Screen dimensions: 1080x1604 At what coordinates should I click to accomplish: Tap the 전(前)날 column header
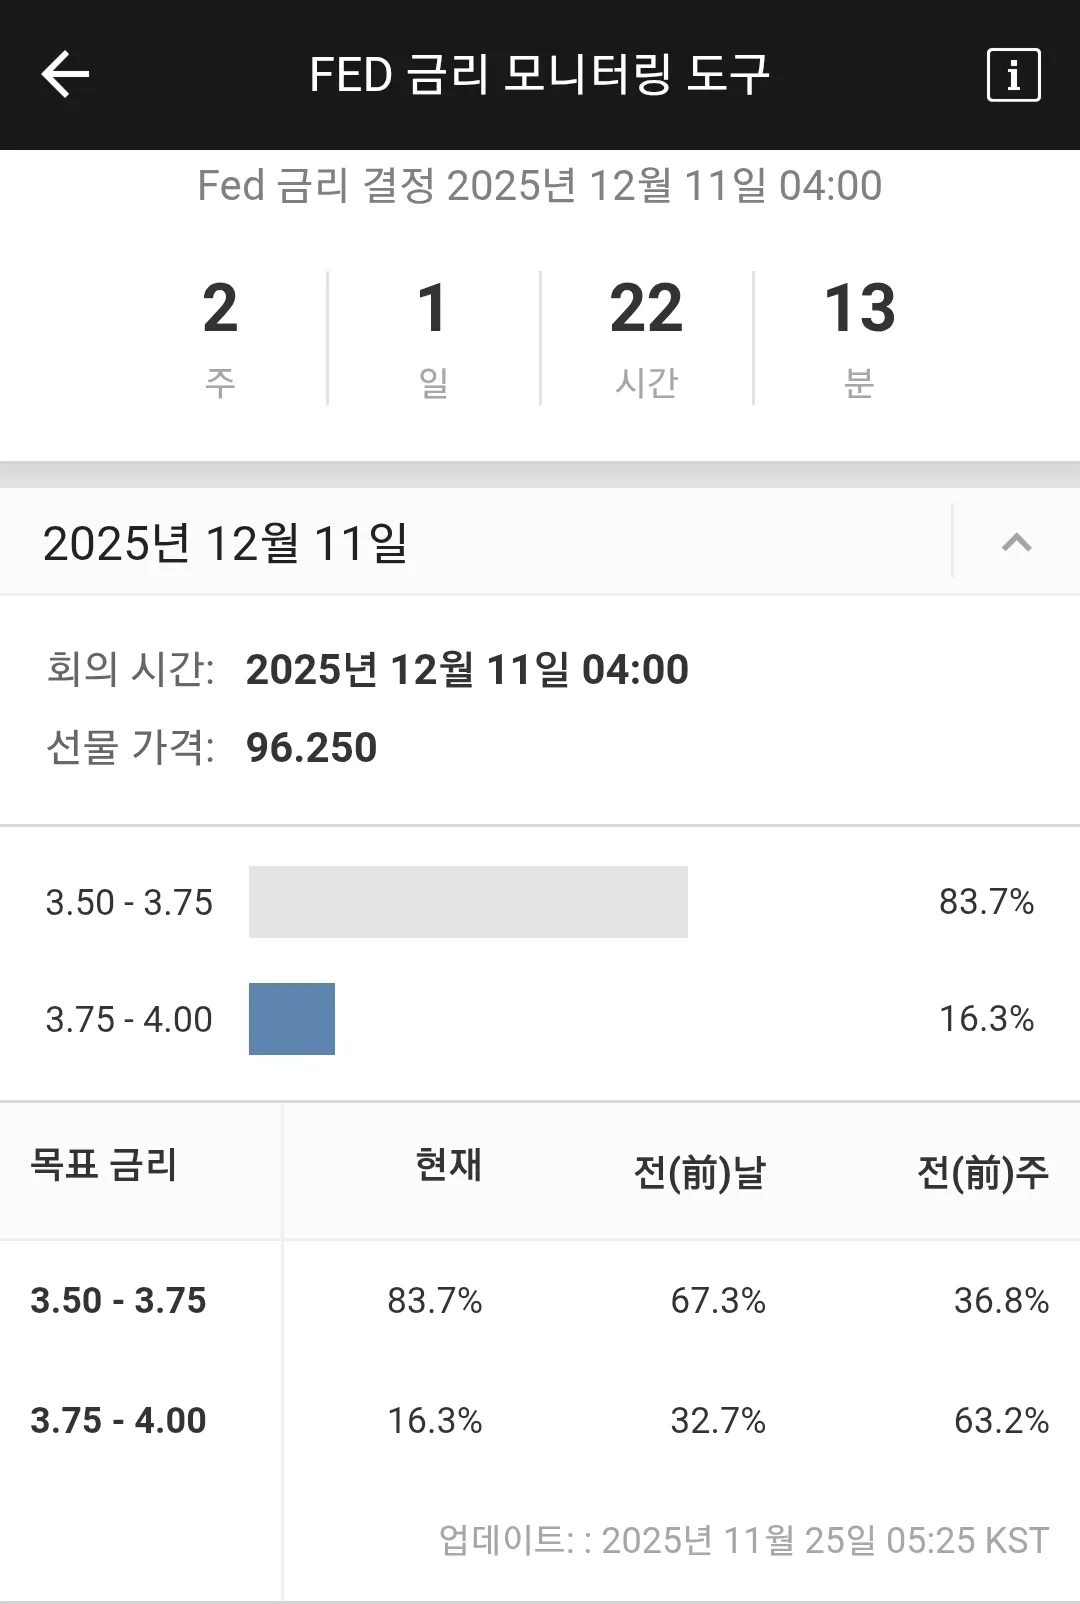(x=699, y=1171)
